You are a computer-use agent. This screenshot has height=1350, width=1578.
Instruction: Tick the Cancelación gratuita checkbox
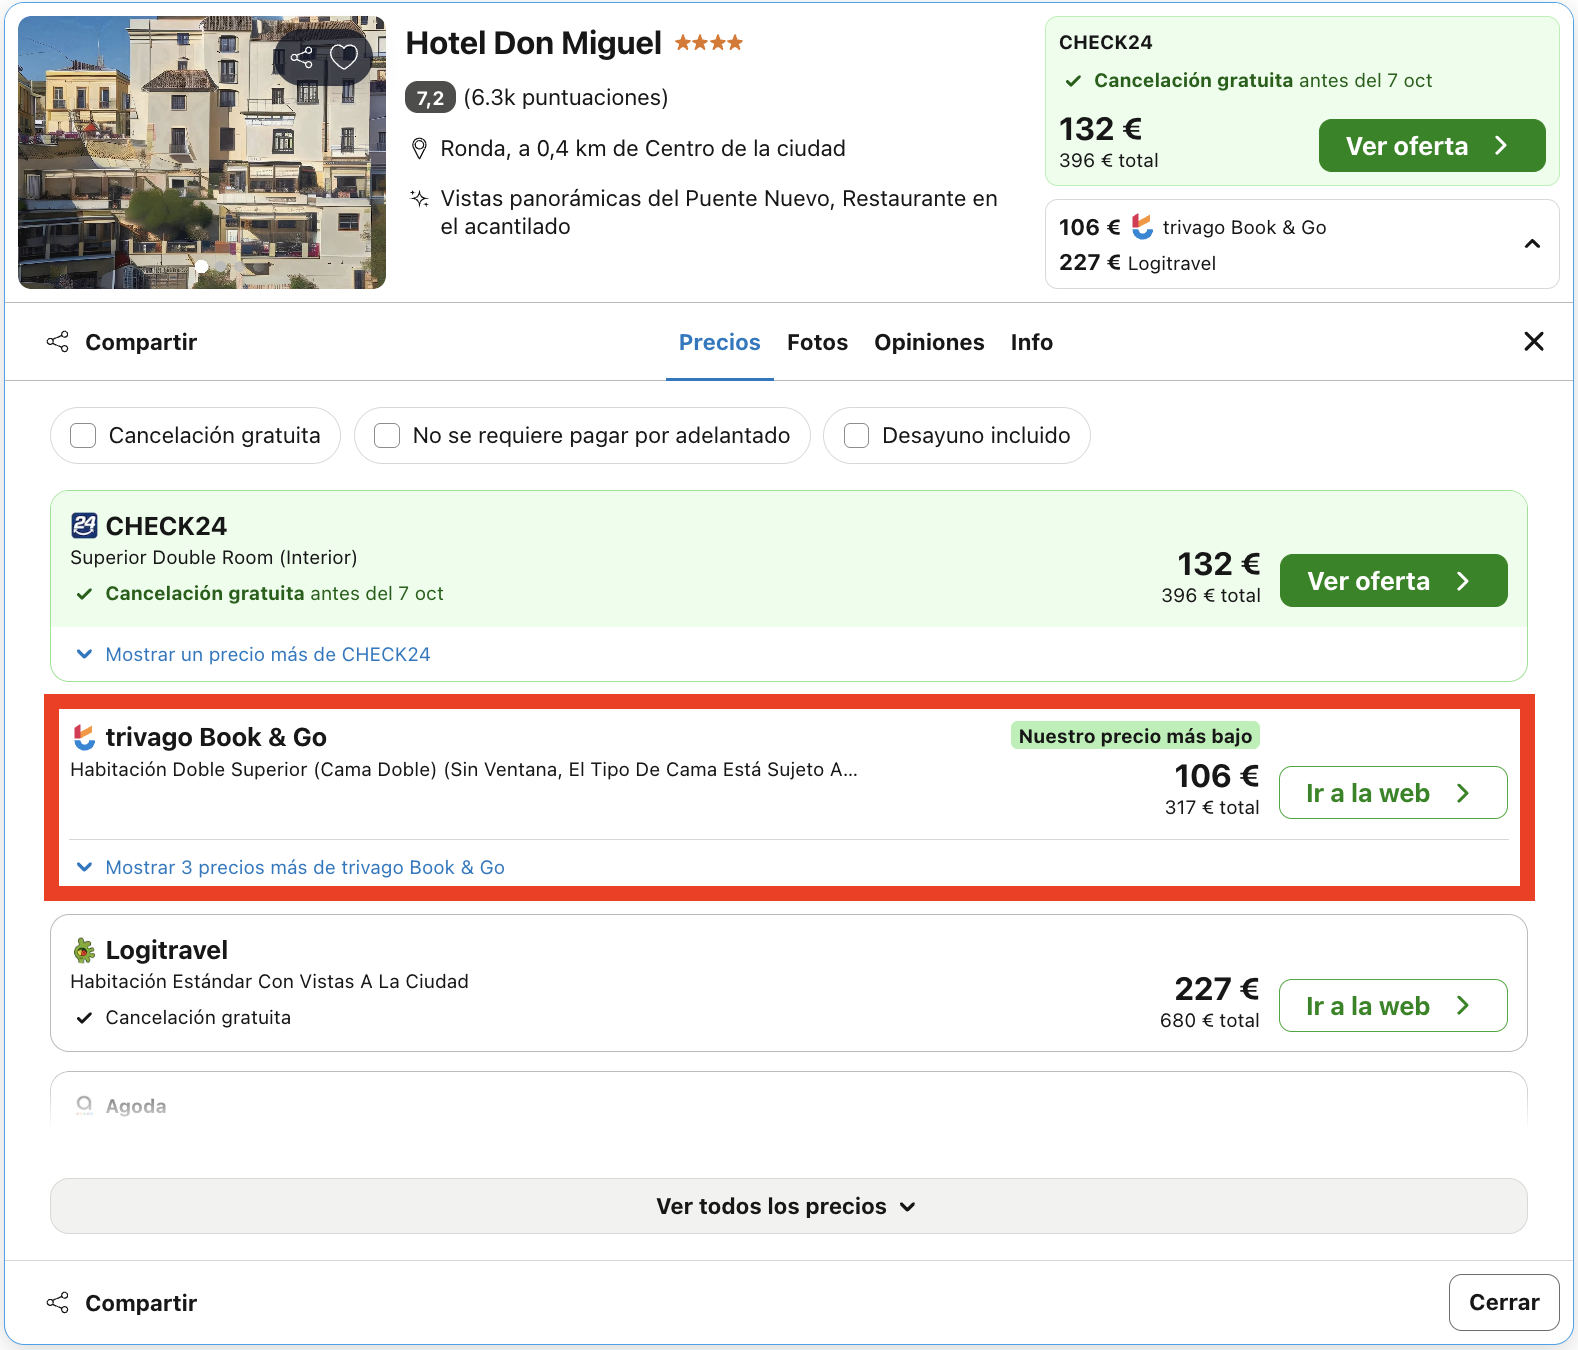(83, 436)
